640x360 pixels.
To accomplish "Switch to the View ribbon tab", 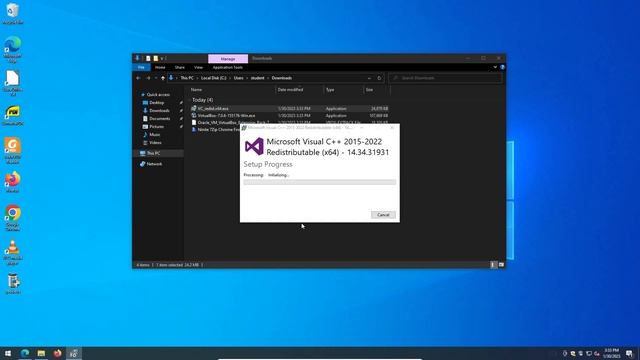I will [198, 67].
